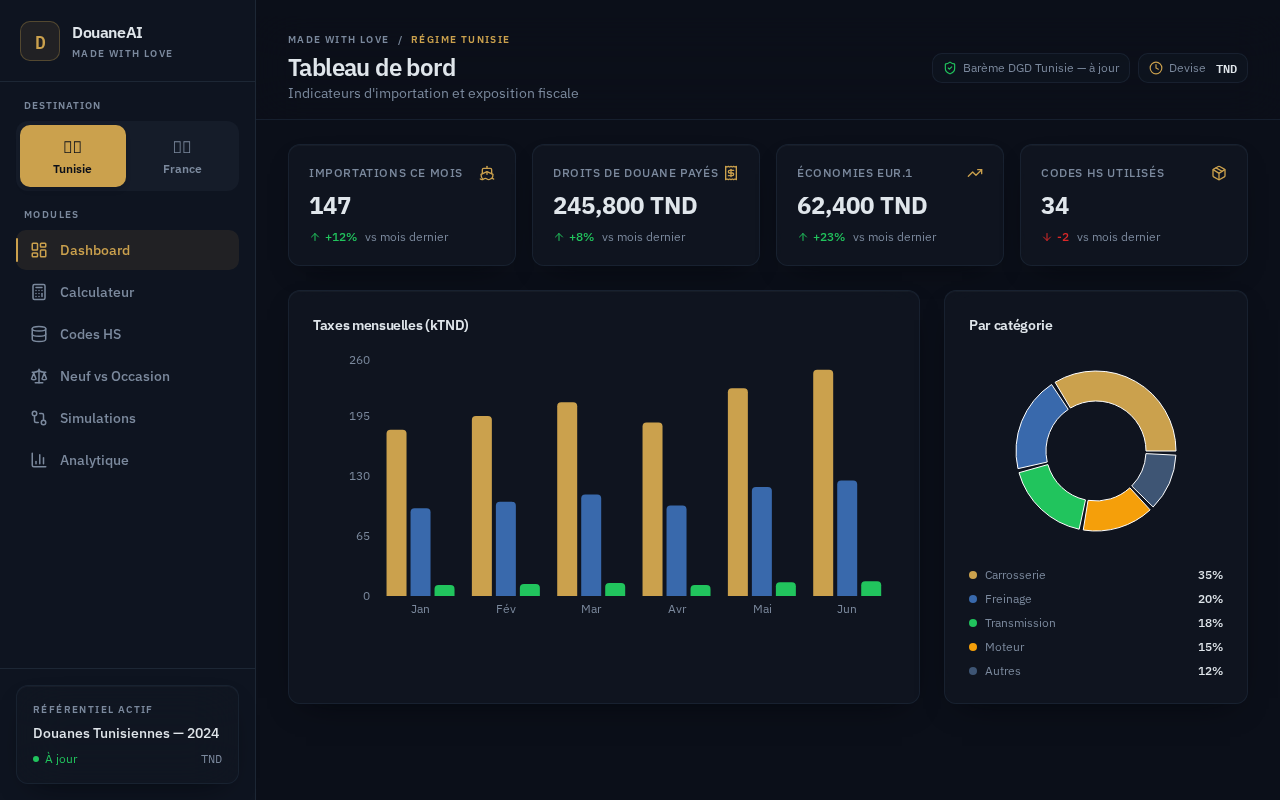The height and width of the screenshot is (800, 1280).
Task: Click the green bar for Mai
Action: (786, 589)
